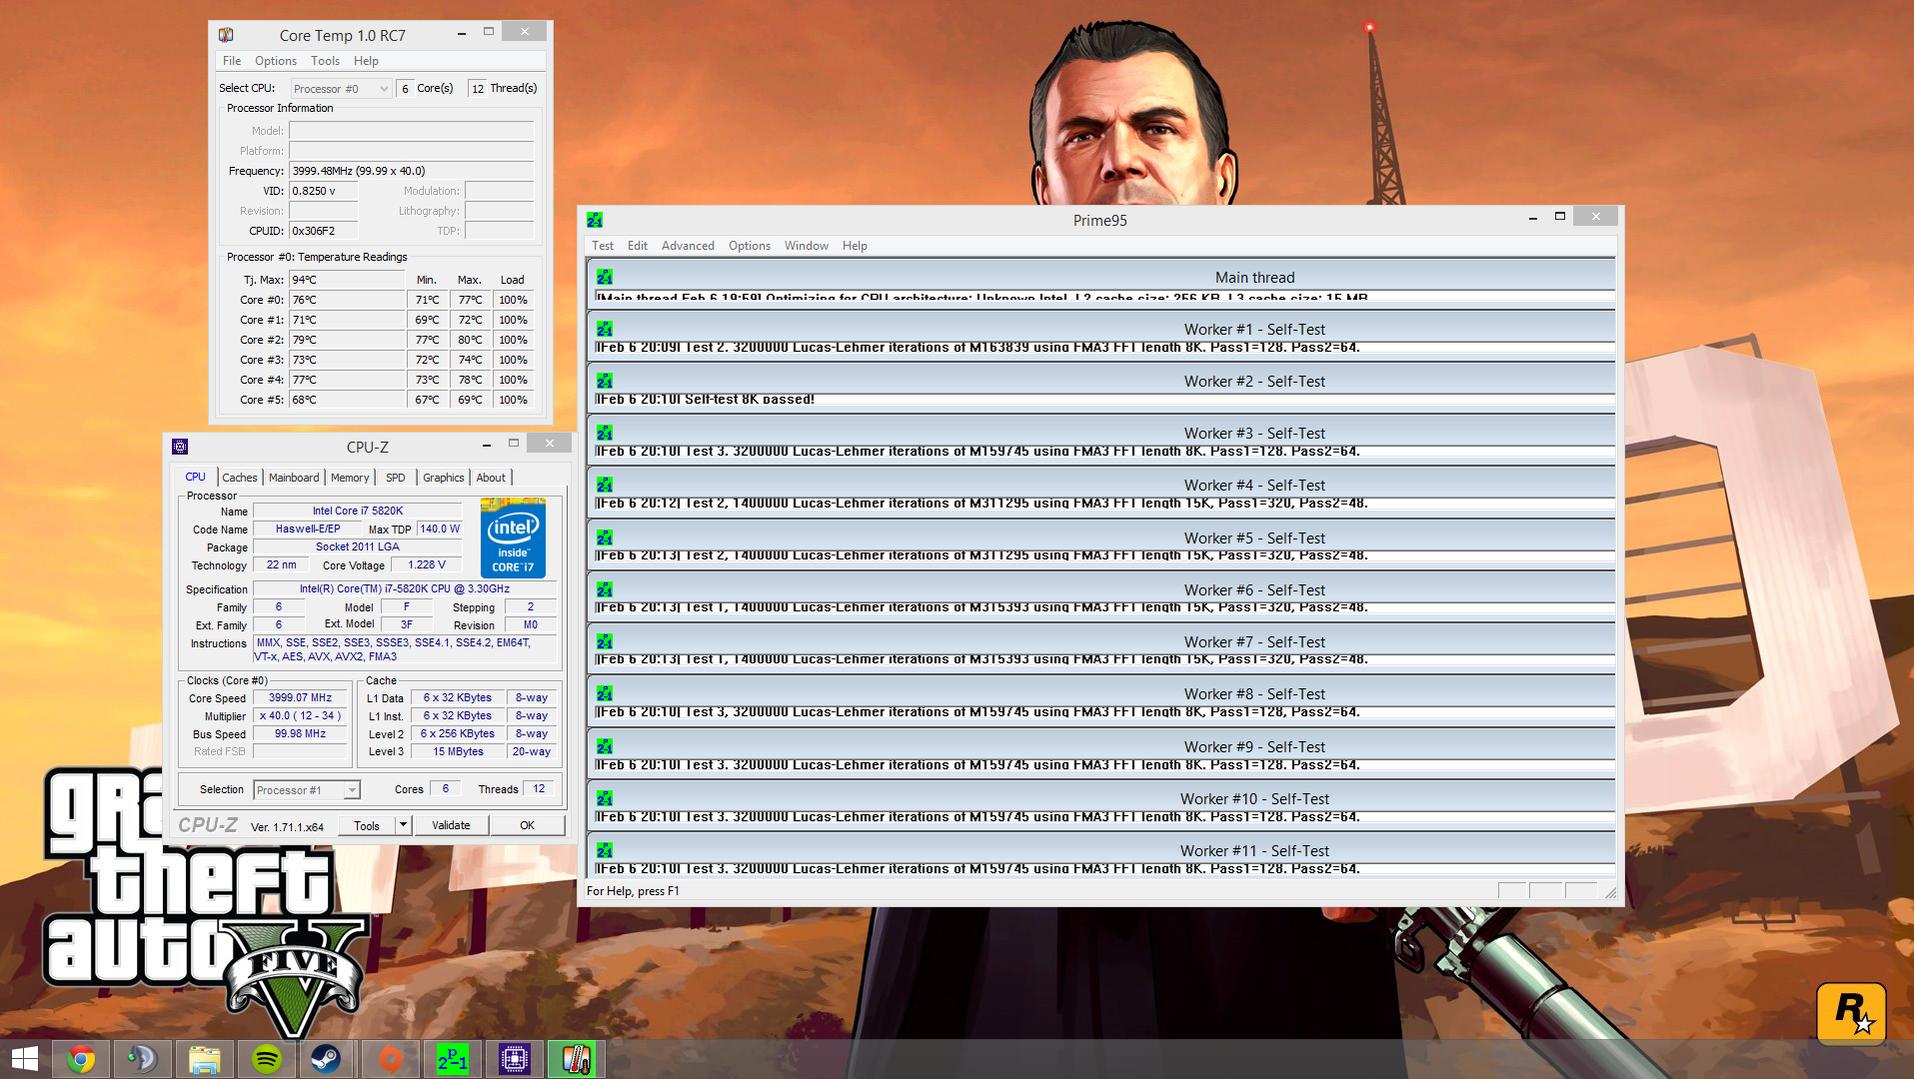Click the Worker #1 window icon
This screenshot has height=1079, width=1914.
tap(604, 329)
